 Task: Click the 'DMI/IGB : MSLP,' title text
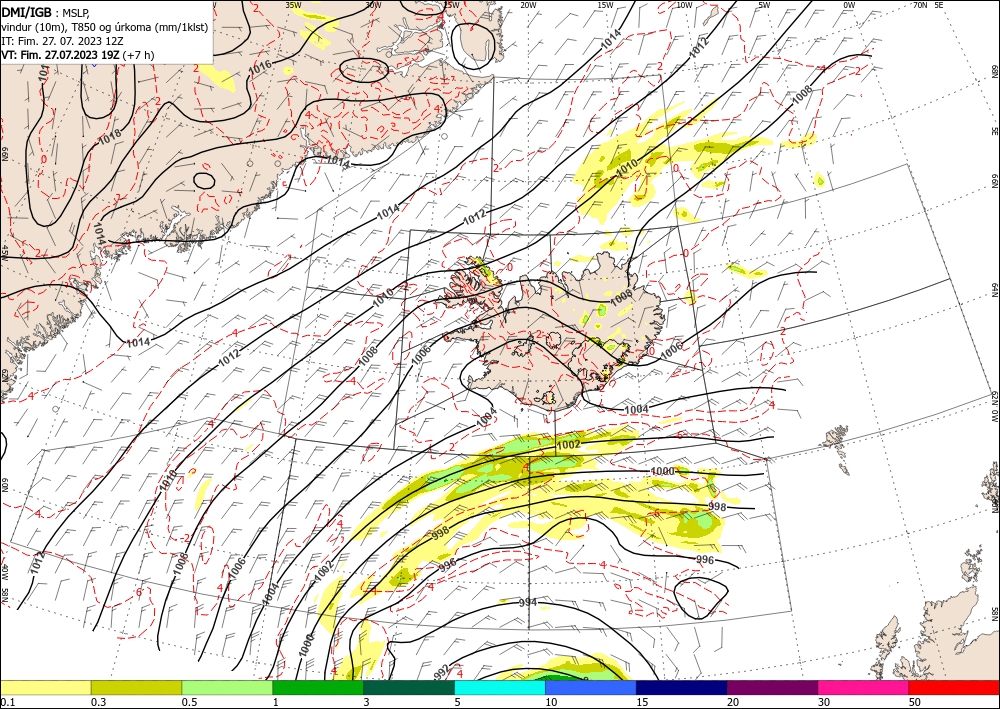46,11
